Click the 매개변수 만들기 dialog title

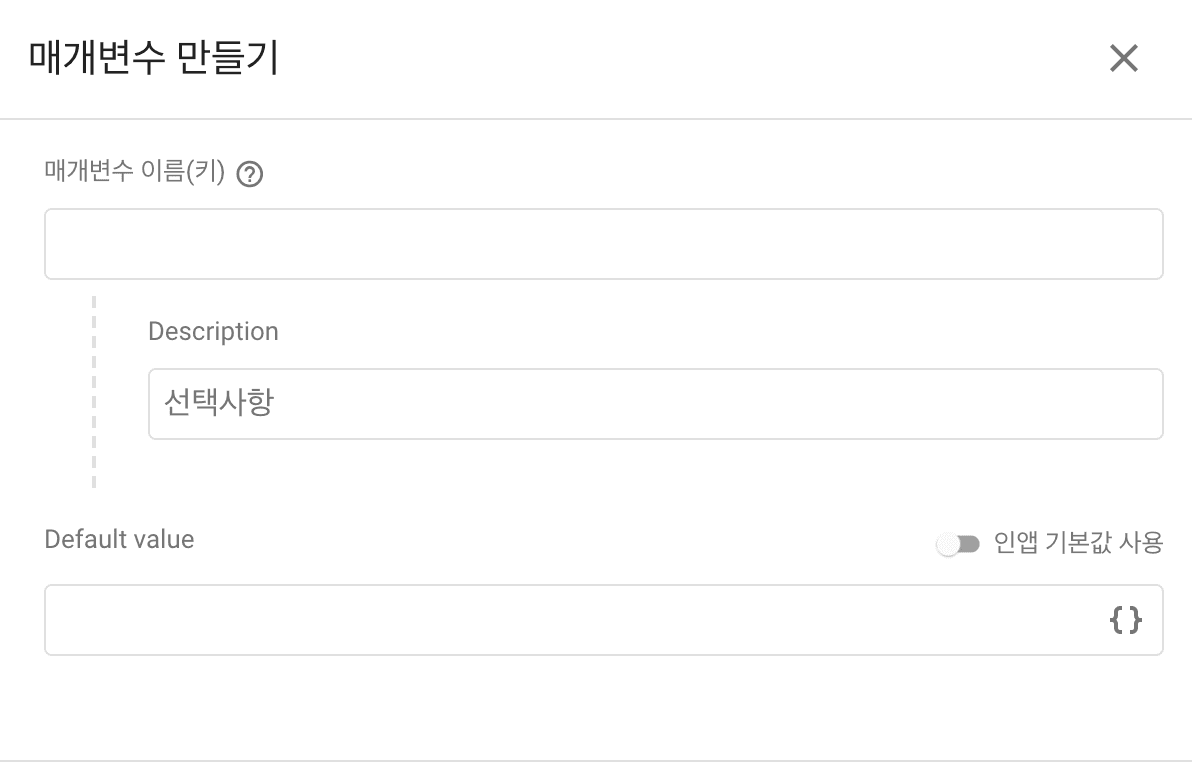point(154,58)
